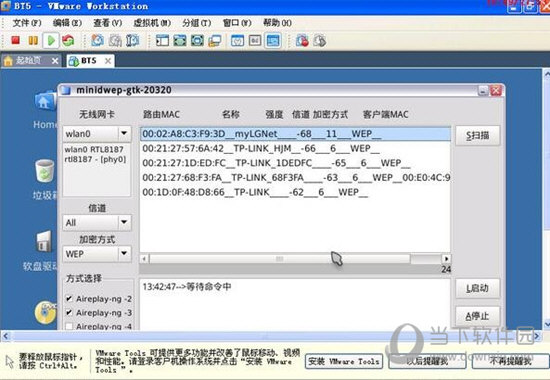The width and height of the screenshot is (550, 380).
Task: Open the 编辑(E) menu
Action: [67, 23]
